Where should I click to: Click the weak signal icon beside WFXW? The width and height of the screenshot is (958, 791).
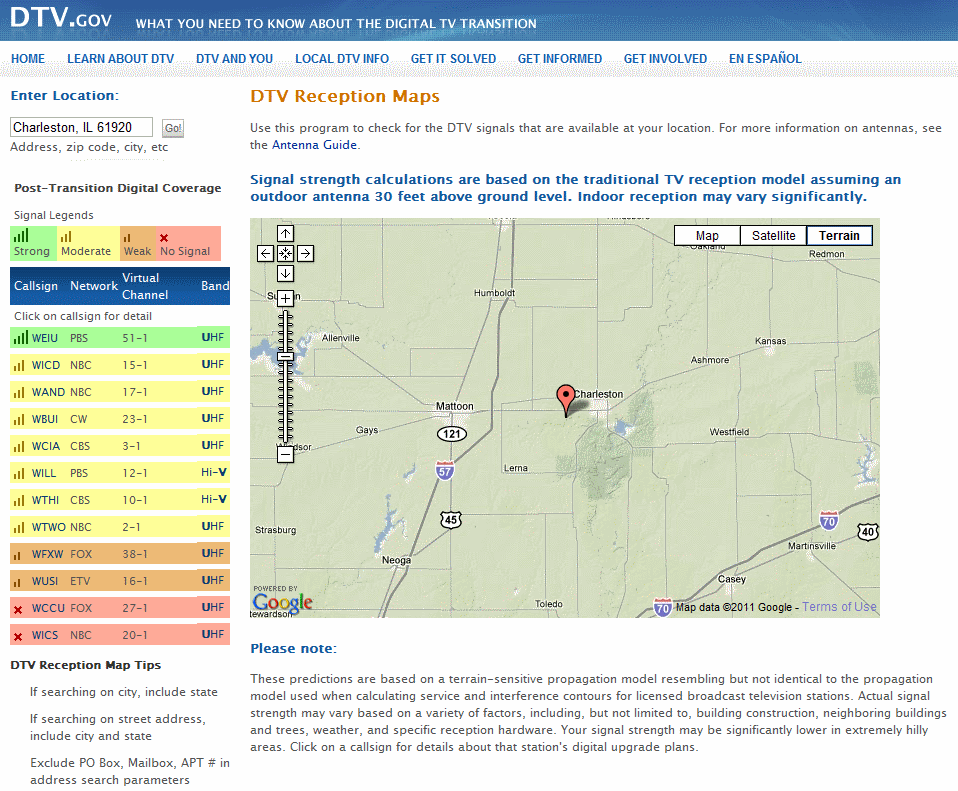18,555
